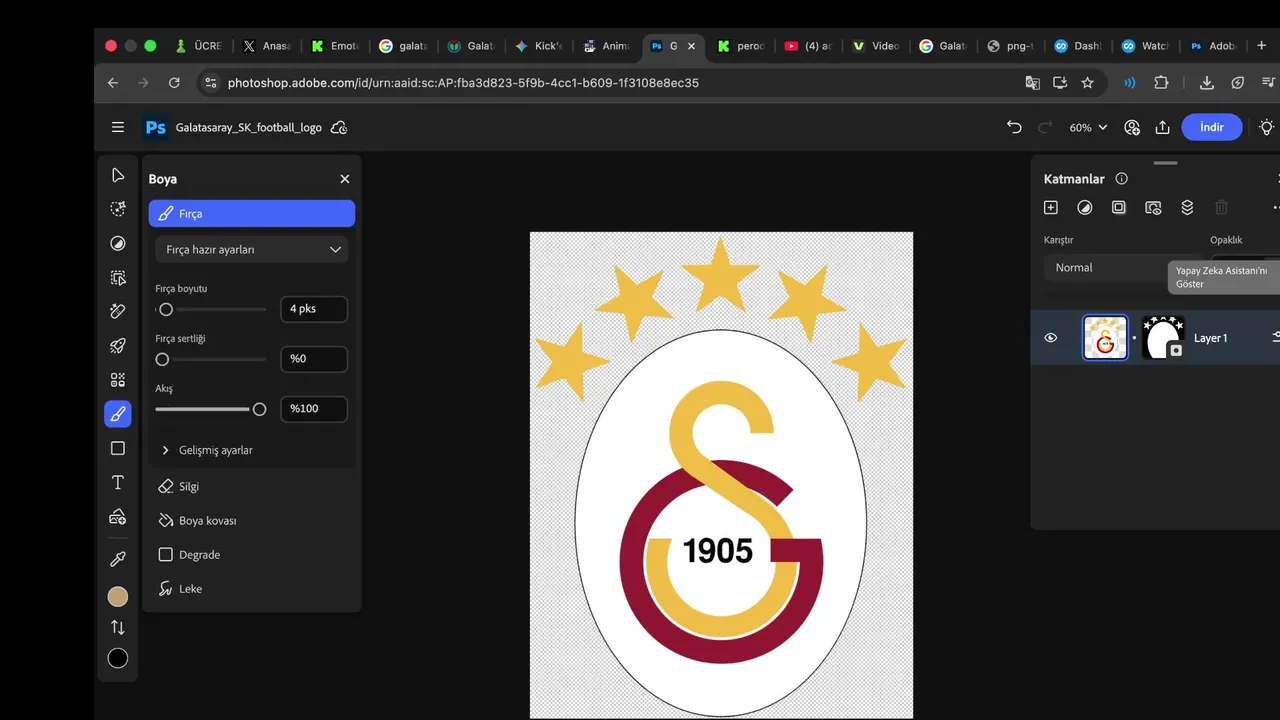
Task: Click the Akış flow slider handle
Action: click(x=260, y=409)
